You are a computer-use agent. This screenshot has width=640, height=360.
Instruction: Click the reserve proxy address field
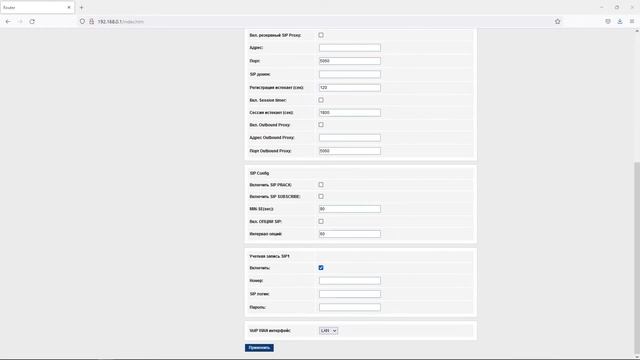pos(350,48)
